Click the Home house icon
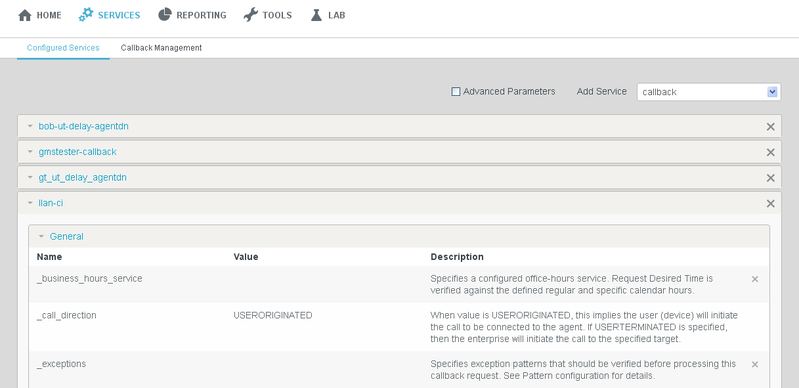 [25, 15]
